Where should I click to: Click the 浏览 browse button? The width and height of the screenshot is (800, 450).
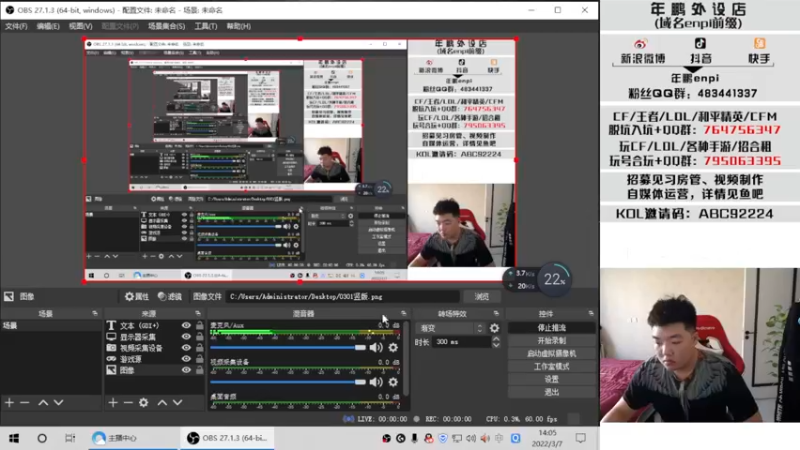pyautogui.click(x=482, y=296)
